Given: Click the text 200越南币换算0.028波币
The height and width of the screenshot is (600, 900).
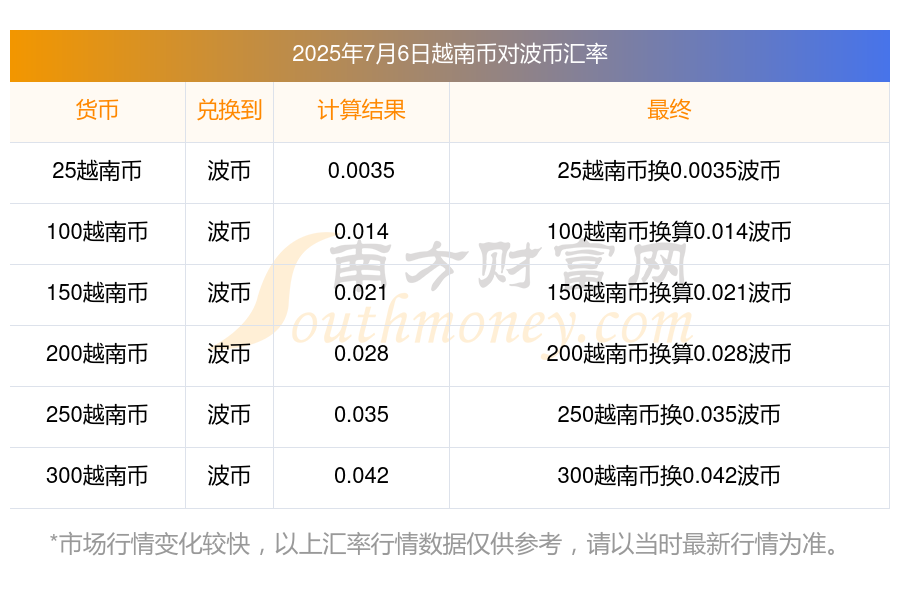Looking at the screenshot, I should pos(669,354).
